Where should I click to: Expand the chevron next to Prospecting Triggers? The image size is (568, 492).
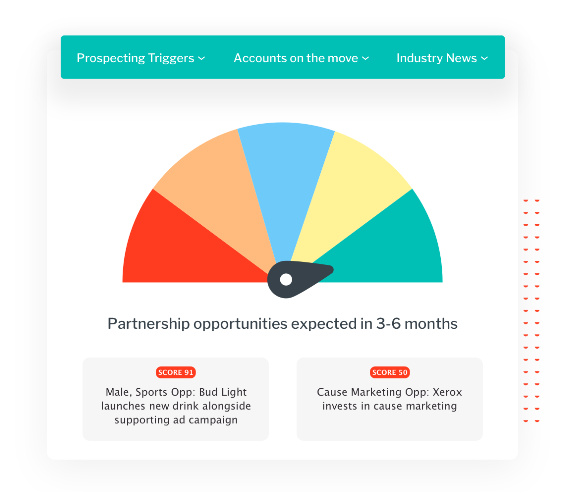(x=202, y=58)
